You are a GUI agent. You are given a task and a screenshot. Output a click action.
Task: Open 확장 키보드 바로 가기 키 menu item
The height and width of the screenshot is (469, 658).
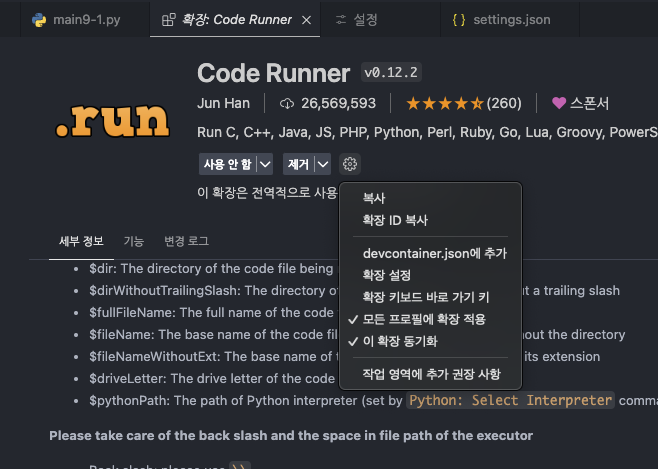tap(431, 297)
